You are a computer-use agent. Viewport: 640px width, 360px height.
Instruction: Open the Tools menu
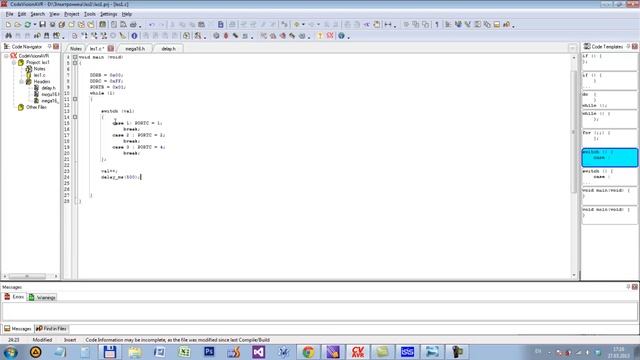89,14
